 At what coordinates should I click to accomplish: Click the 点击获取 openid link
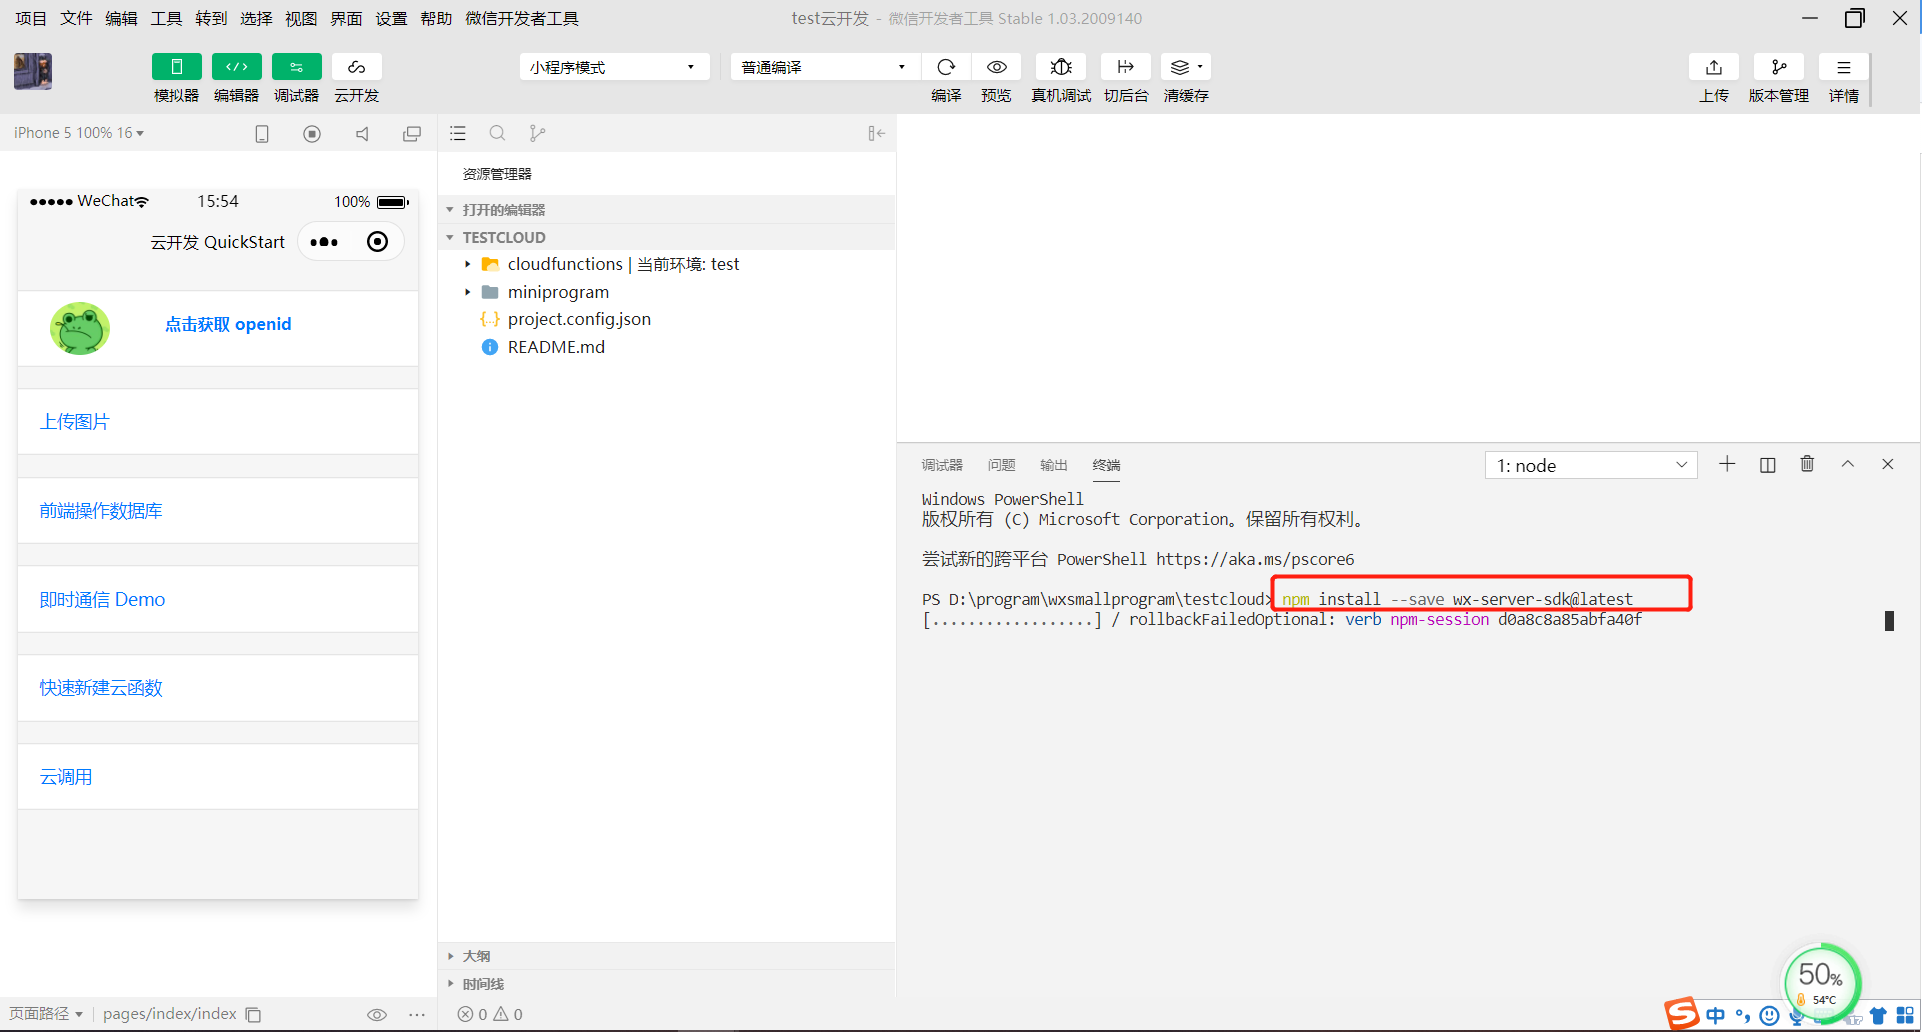[x=228, y=324]
